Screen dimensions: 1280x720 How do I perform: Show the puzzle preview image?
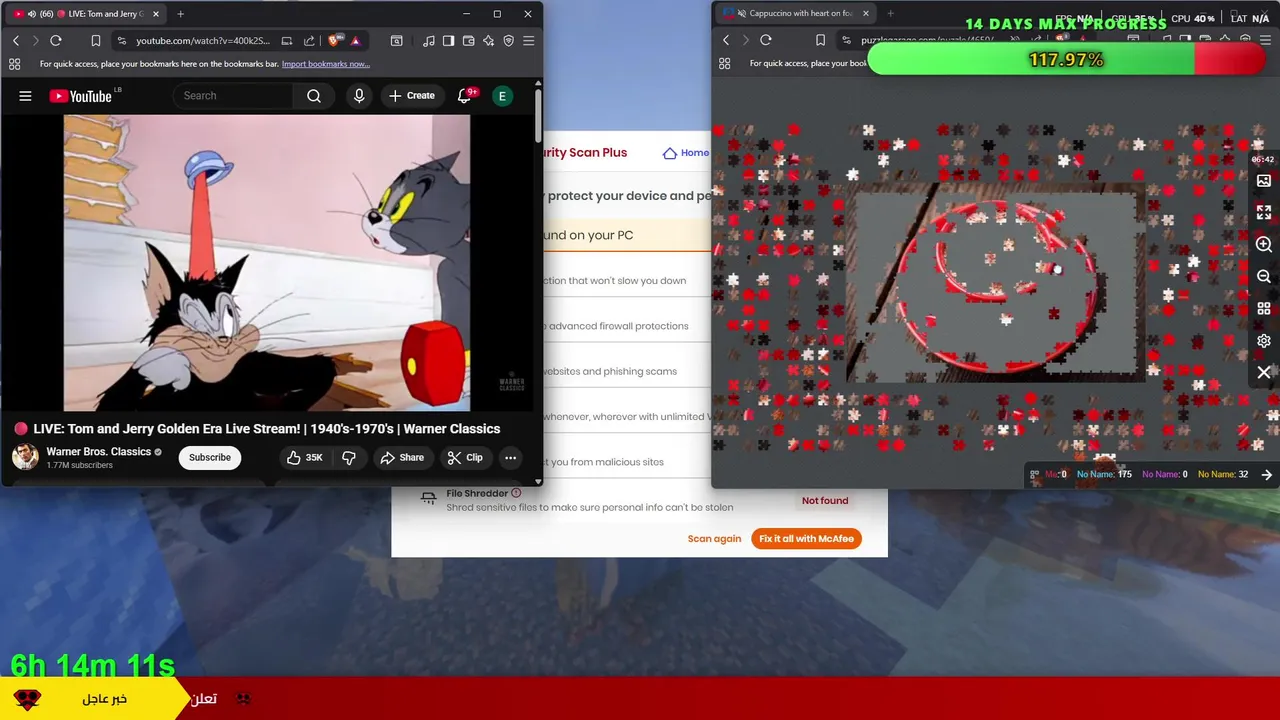click(x=1264, y=181)
